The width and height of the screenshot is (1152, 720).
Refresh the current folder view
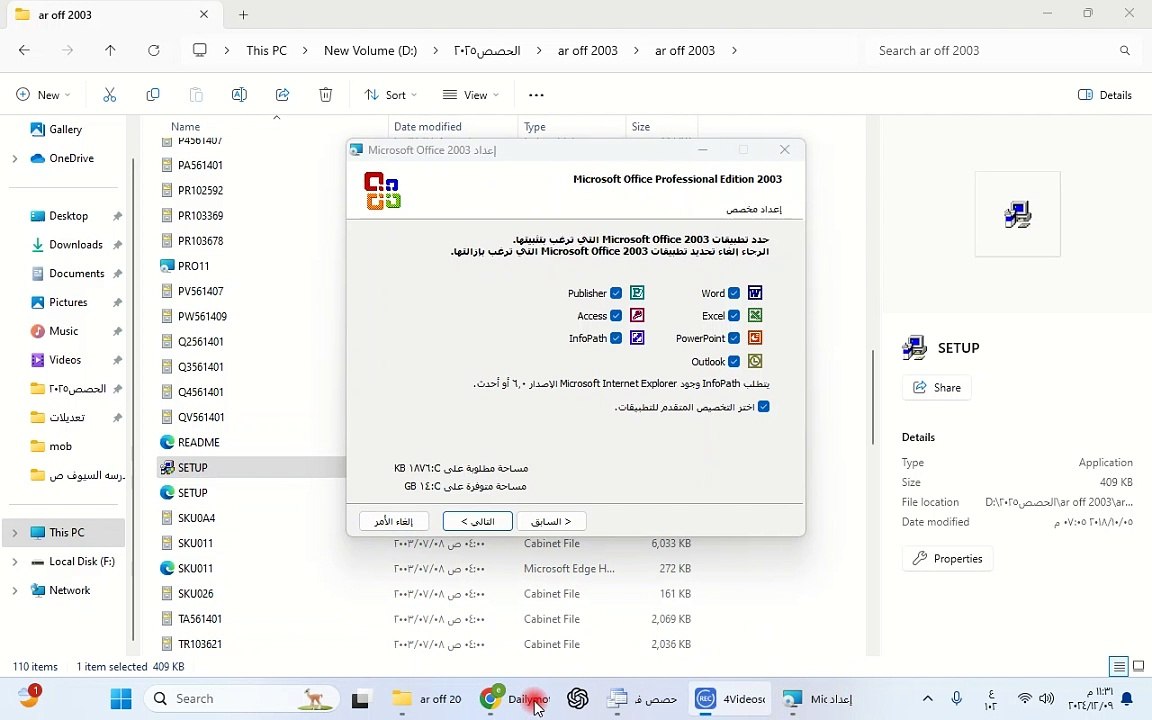tap(154, 51)
